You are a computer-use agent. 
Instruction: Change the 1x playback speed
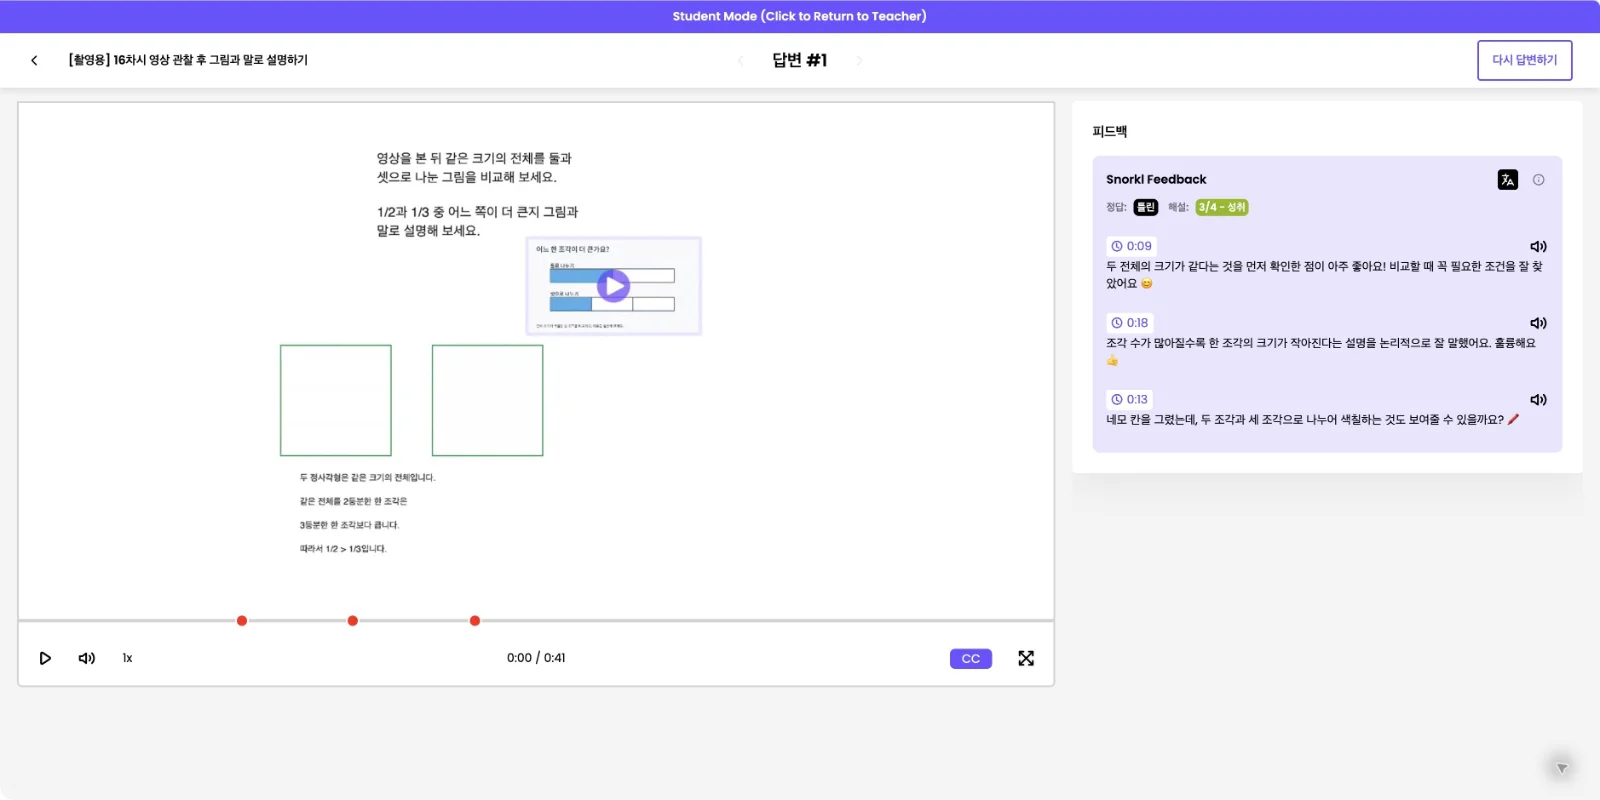tap(127, 658)
